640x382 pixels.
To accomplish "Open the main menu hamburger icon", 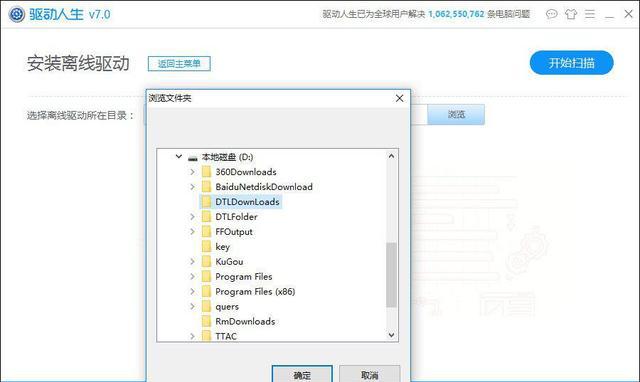I will [x=590, y=14].
